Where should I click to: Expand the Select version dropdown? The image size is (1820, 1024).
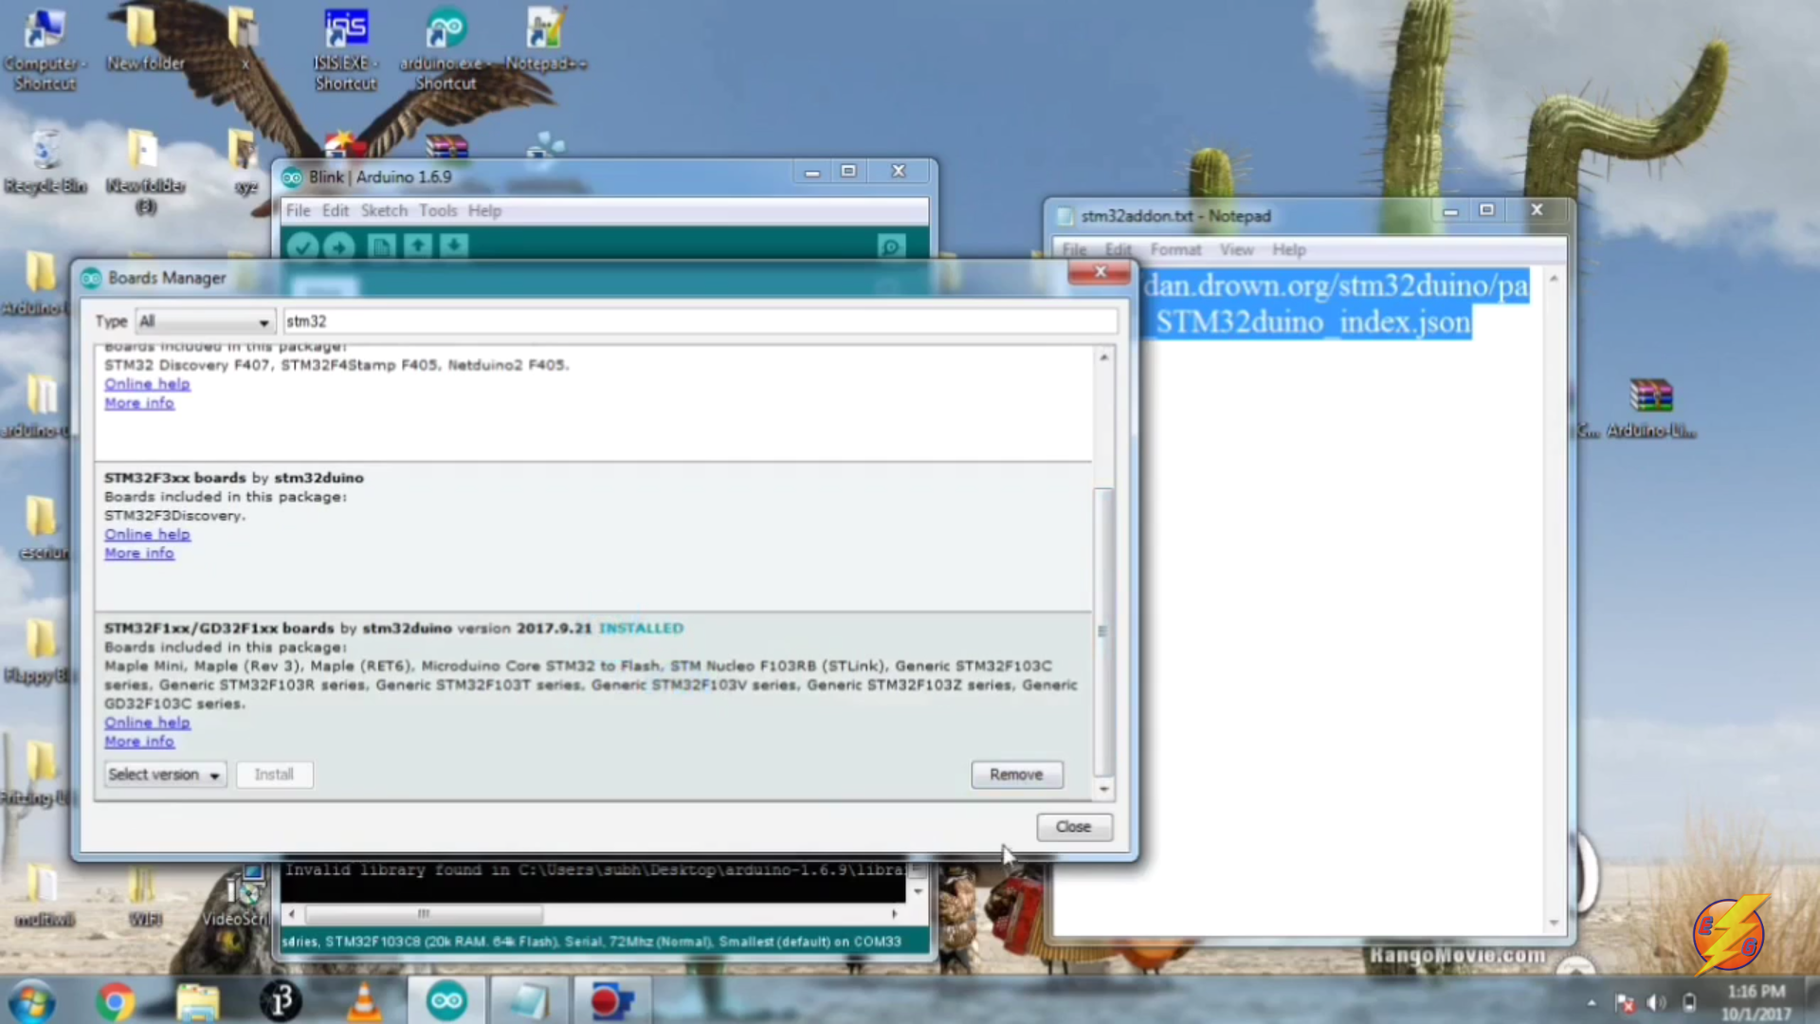coord(164,774)
